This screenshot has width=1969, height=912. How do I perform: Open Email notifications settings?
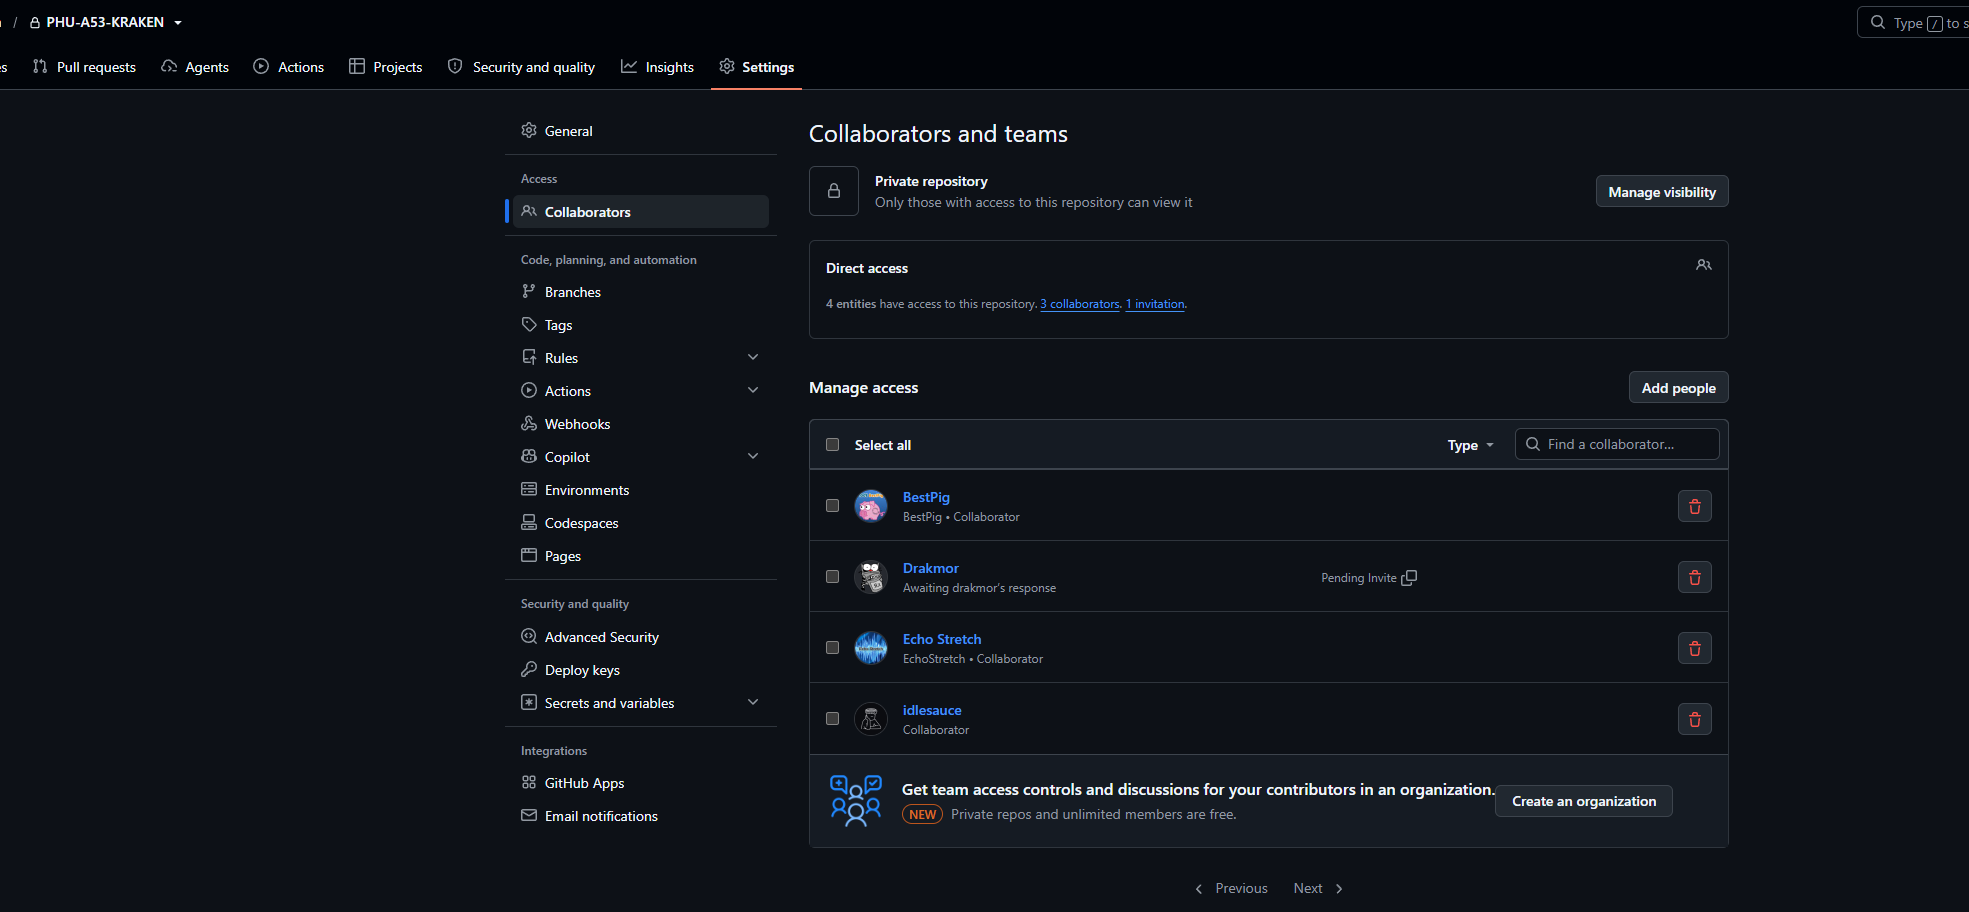(641, 816)
